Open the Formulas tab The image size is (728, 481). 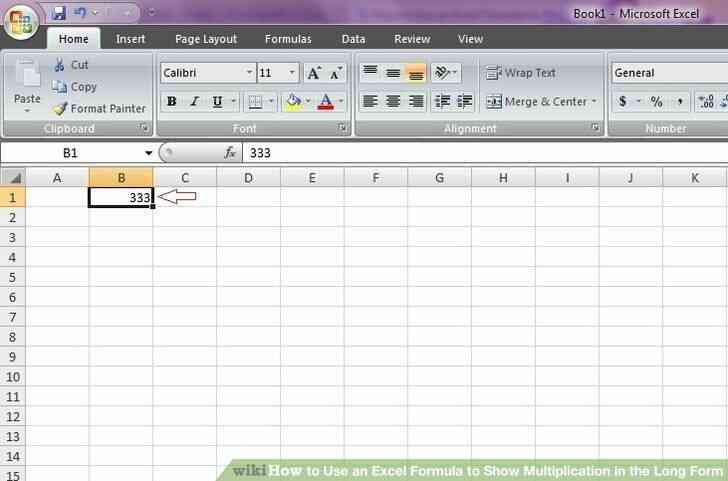point(288,39)
